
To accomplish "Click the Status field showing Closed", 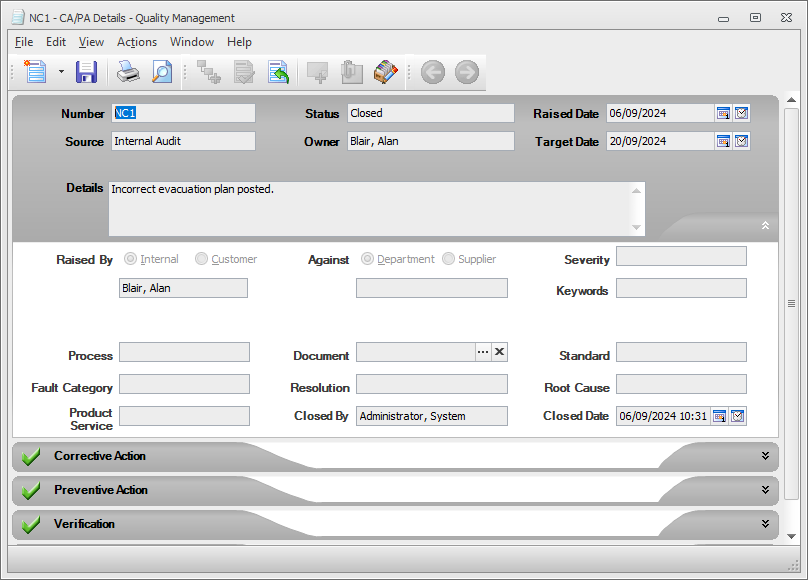I will point(431,113).
